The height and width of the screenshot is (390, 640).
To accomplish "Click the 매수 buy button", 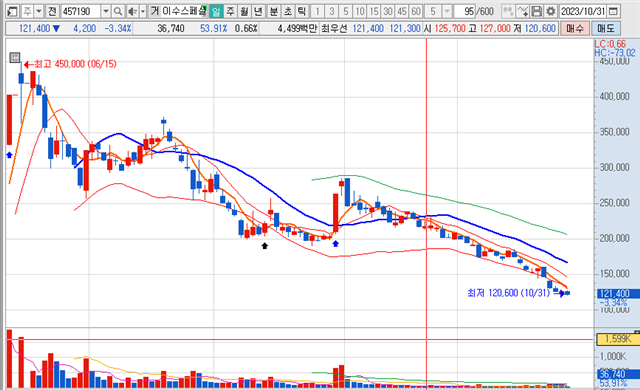I will point(575,28).
